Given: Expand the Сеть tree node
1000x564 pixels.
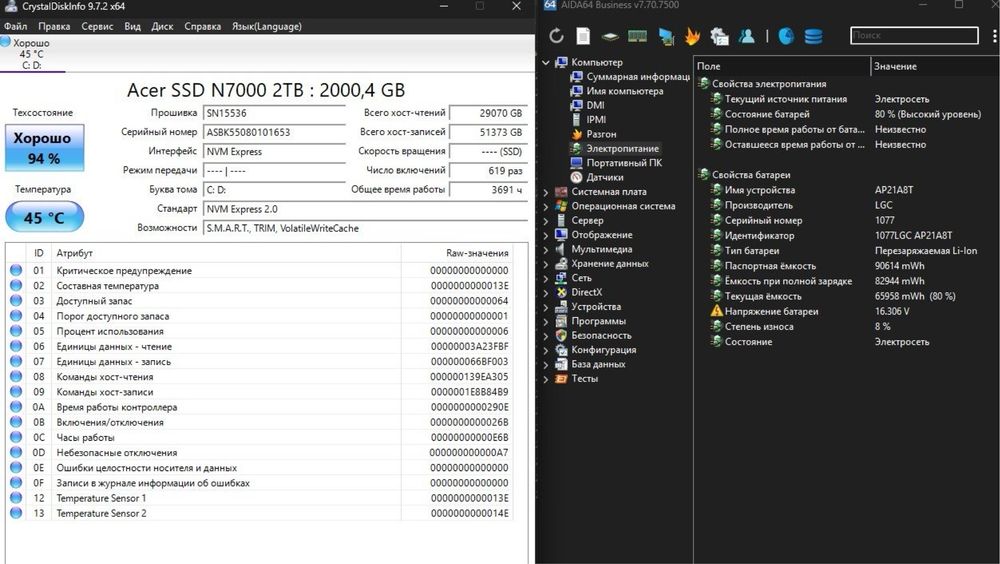Looking at the screenshot, I should 546,278.
